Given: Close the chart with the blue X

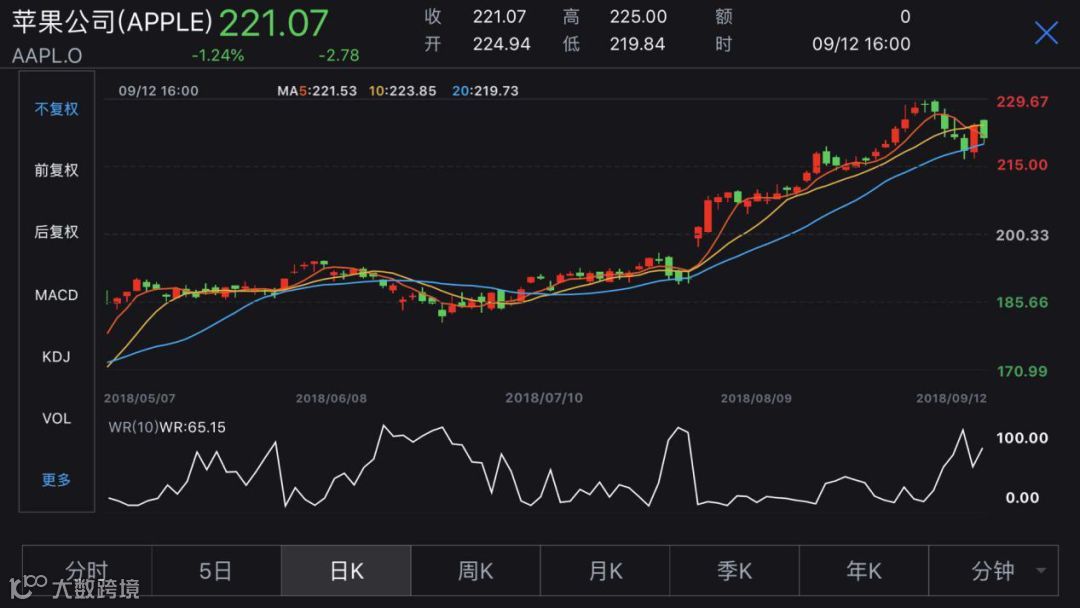Looking at the screenshot, I should 1046,32.
